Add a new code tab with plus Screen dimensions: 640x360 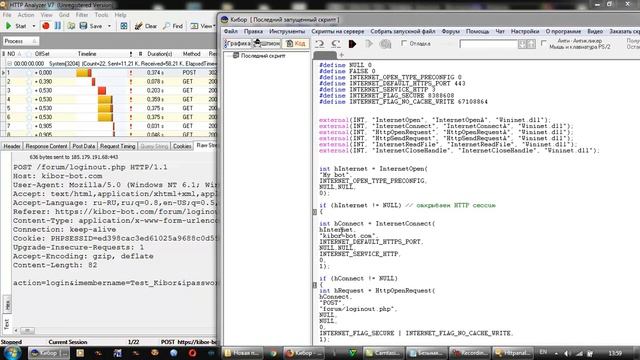click(x=342, y=55)
